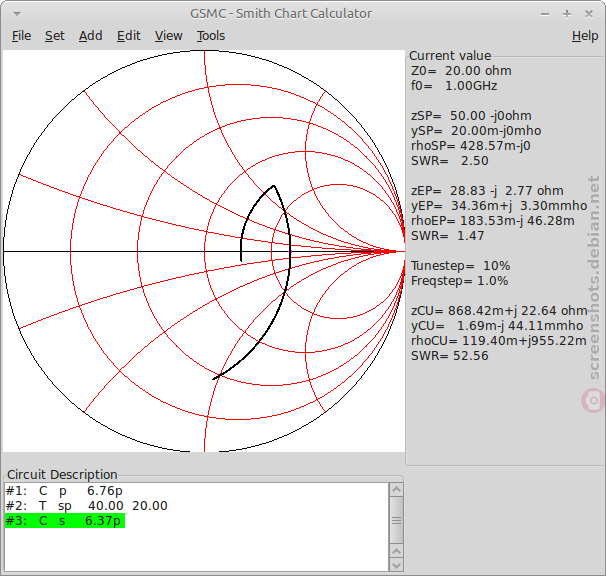
Task: Click the rhoEP= 183.53m-j 46.28m line
Action: [x=493, y=221]
